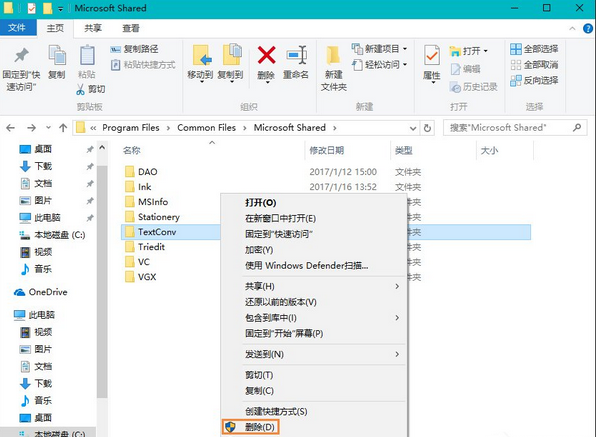Select the Triedit folder
597x437 pixels.
tap(145, 247)
